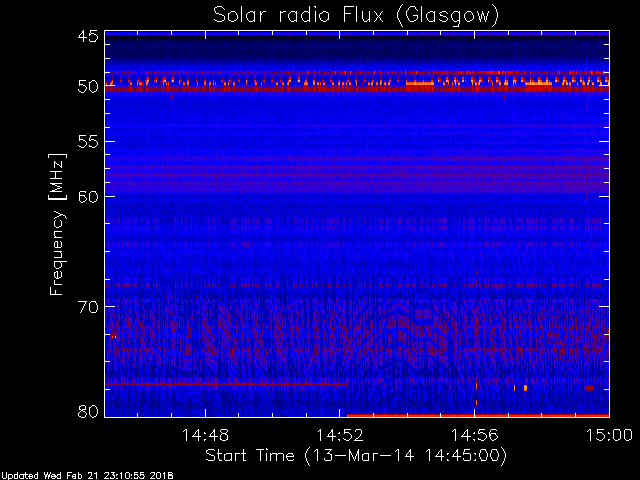Click the '55' frequency axis label
This screenshot has width=640, height=480.
click(x=88, y=142)
